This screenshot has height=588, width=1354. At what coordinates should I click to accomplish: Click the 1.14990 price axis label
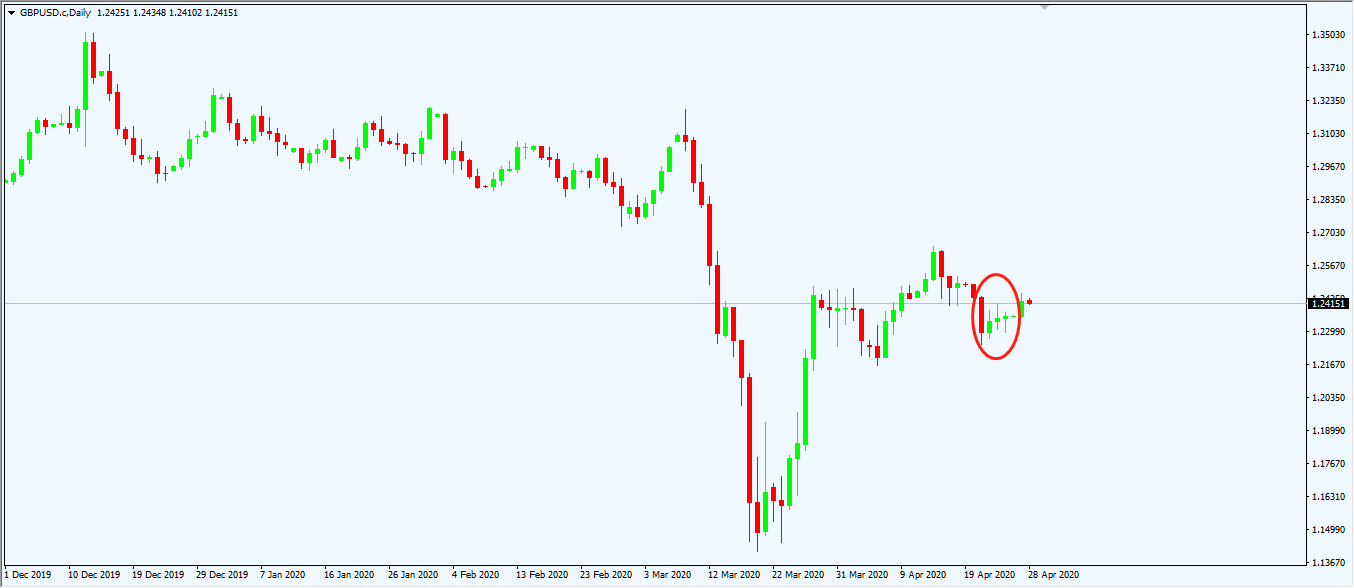1329,530
